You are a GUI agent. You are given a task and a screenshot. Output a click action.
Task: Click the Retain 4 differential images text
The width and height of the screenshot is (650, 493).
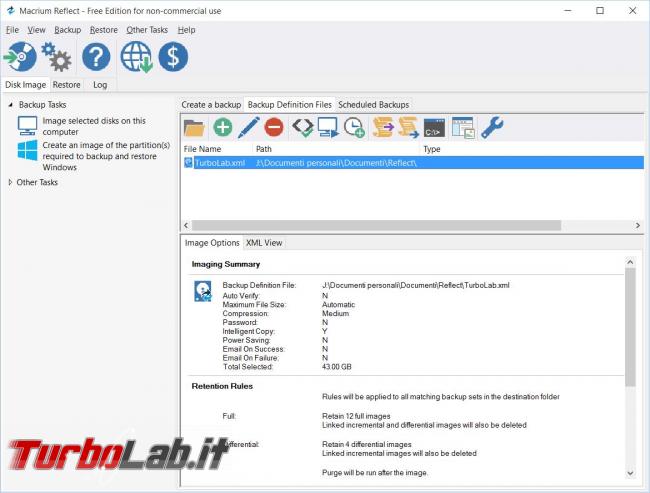pos(366,444)
